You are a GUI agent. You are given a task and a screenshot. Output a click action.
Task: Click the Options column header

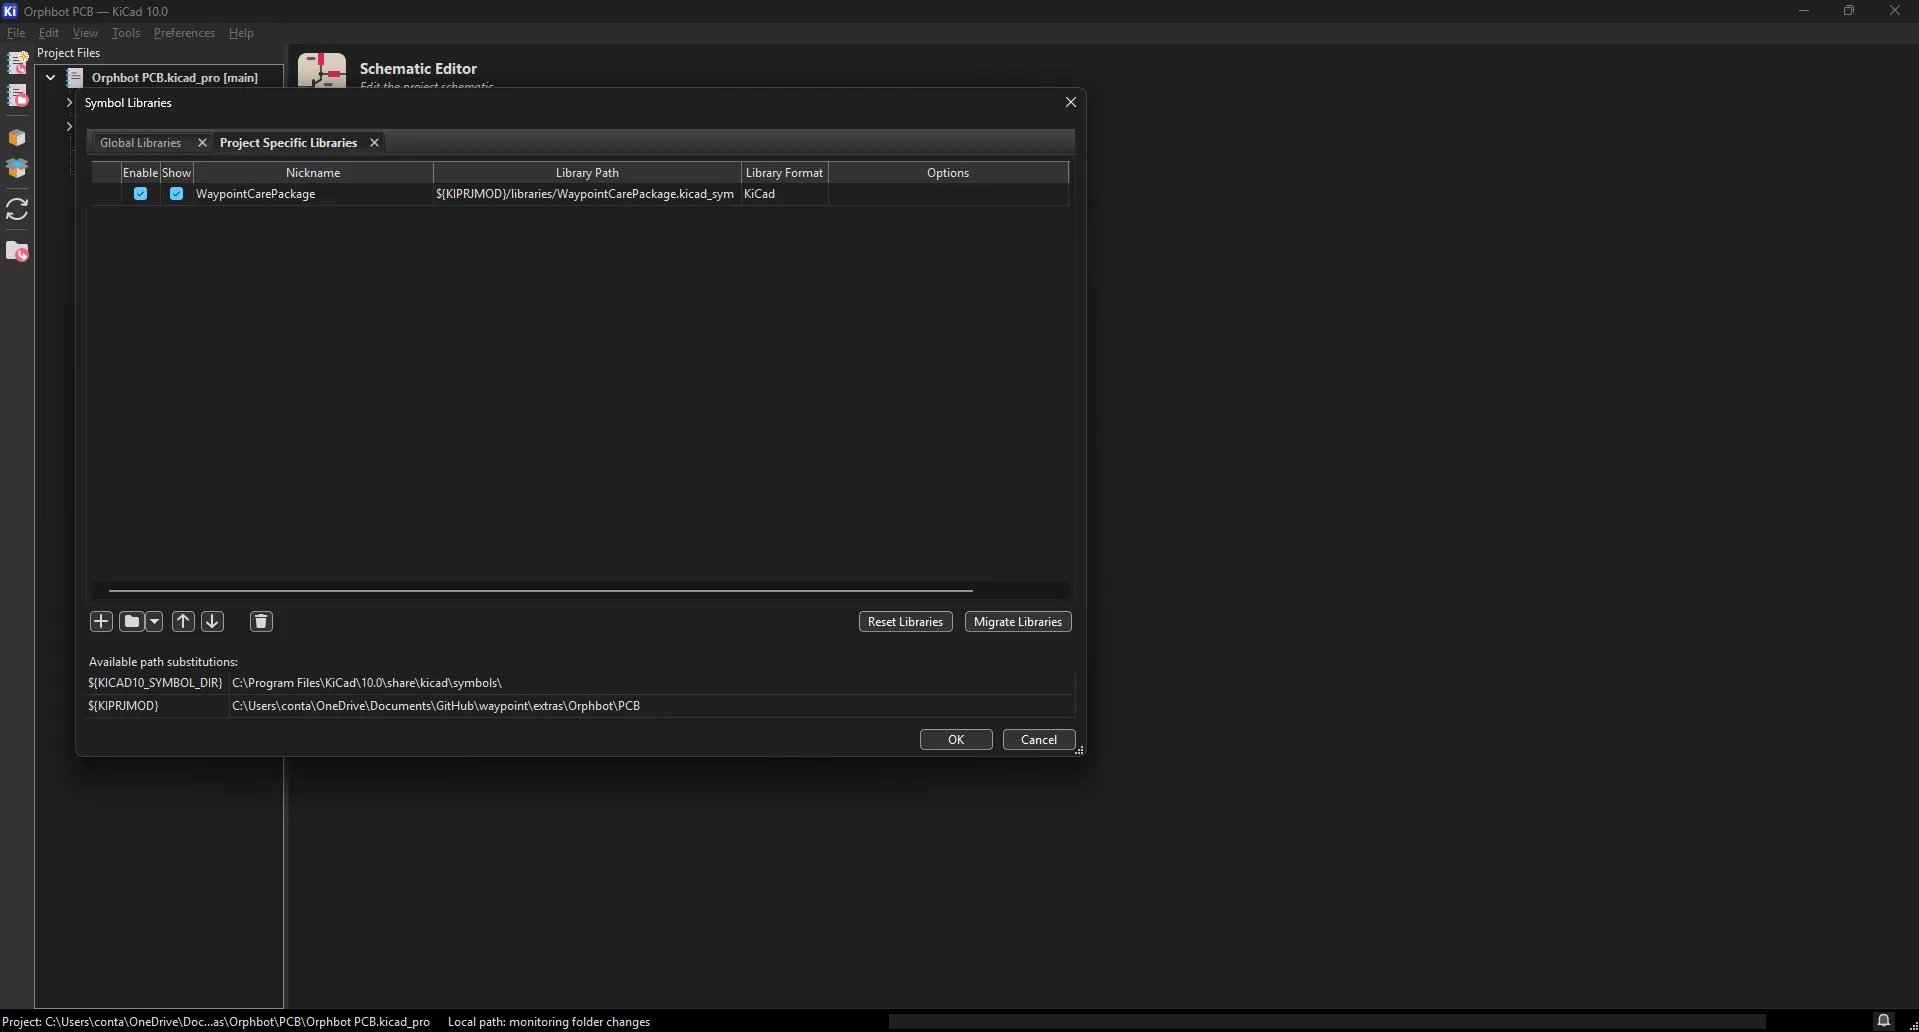tap(948, 173)
